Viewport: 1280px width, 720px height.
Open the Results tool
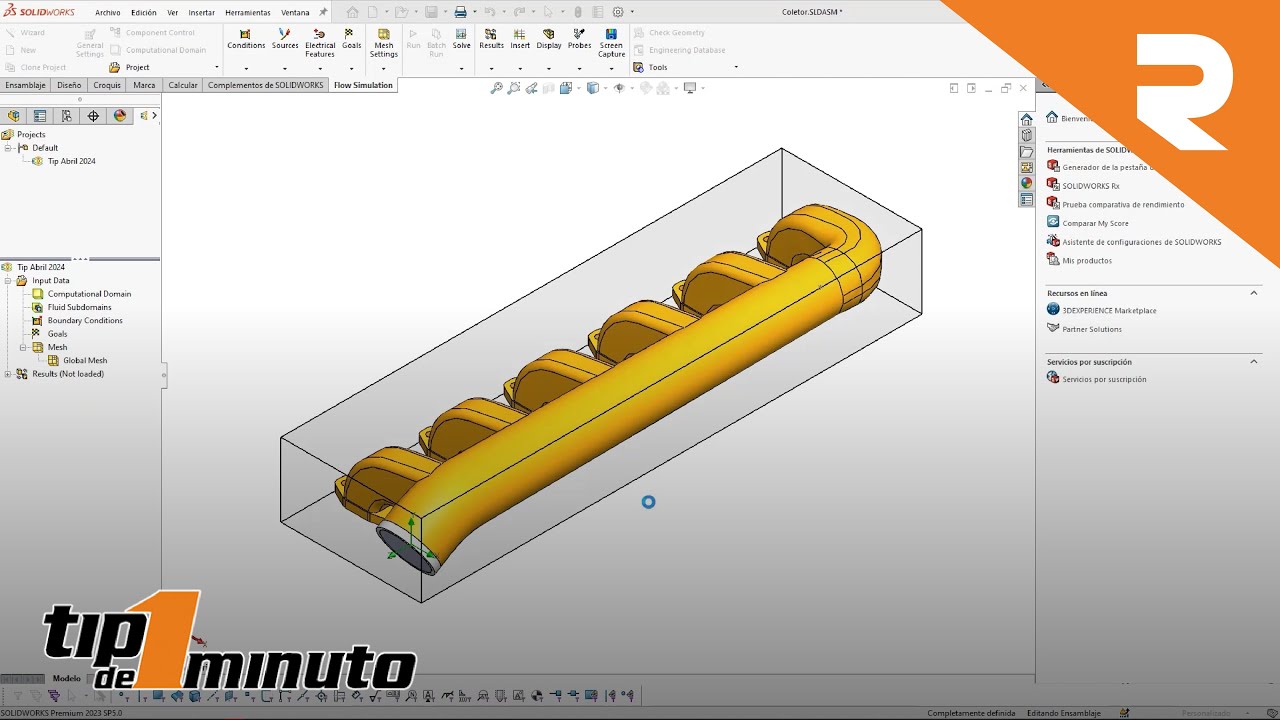[x=491, y=39]
